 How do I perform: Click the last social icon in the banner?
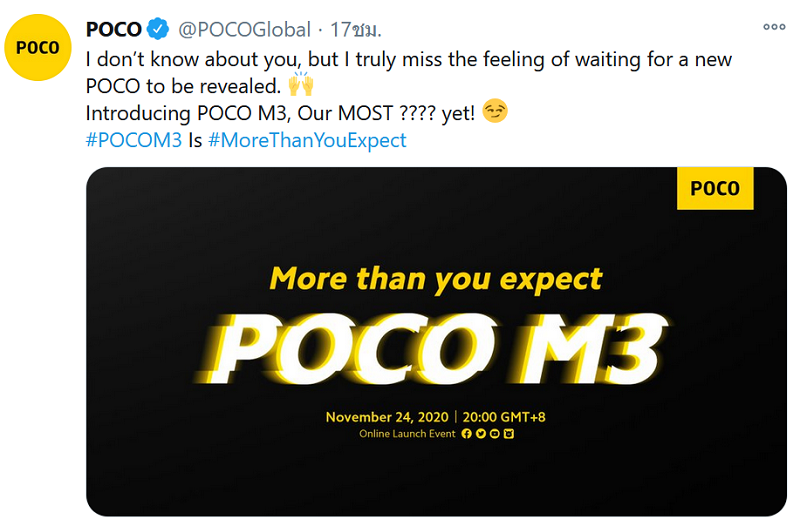[x=508, y=434]
